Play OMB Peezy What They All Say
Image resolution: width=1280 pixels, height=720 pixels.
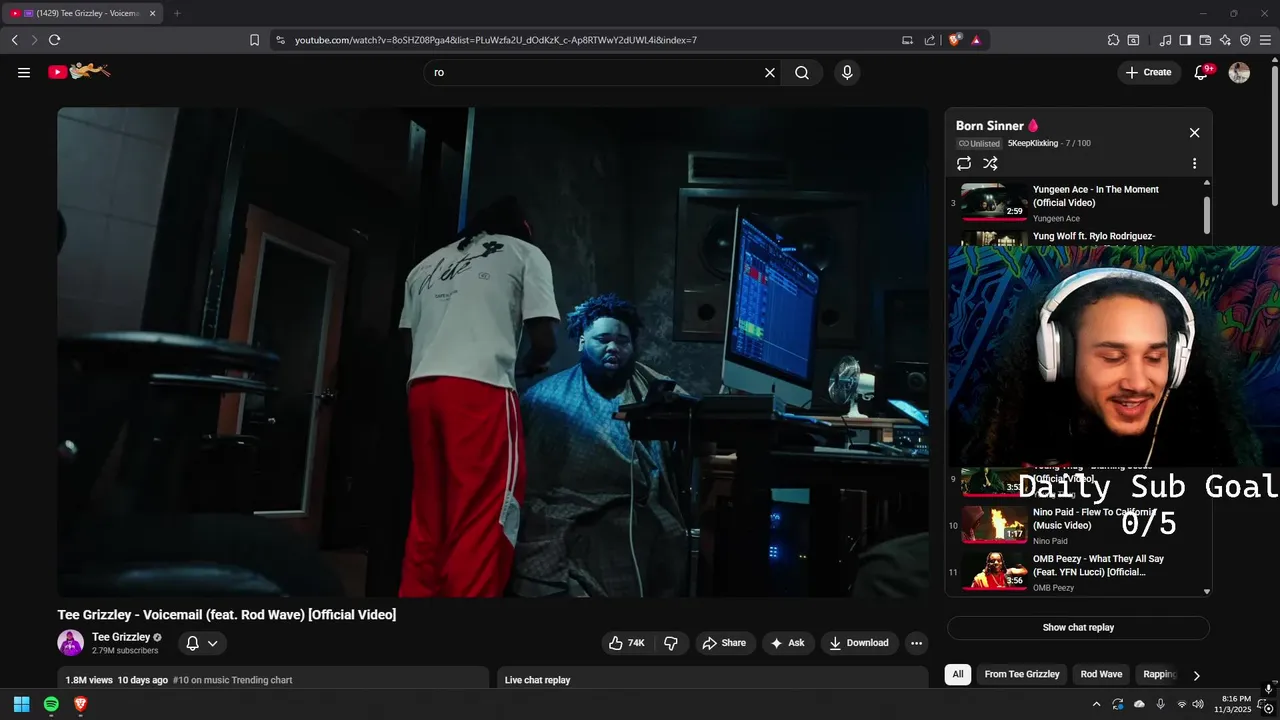point(1078,572)
